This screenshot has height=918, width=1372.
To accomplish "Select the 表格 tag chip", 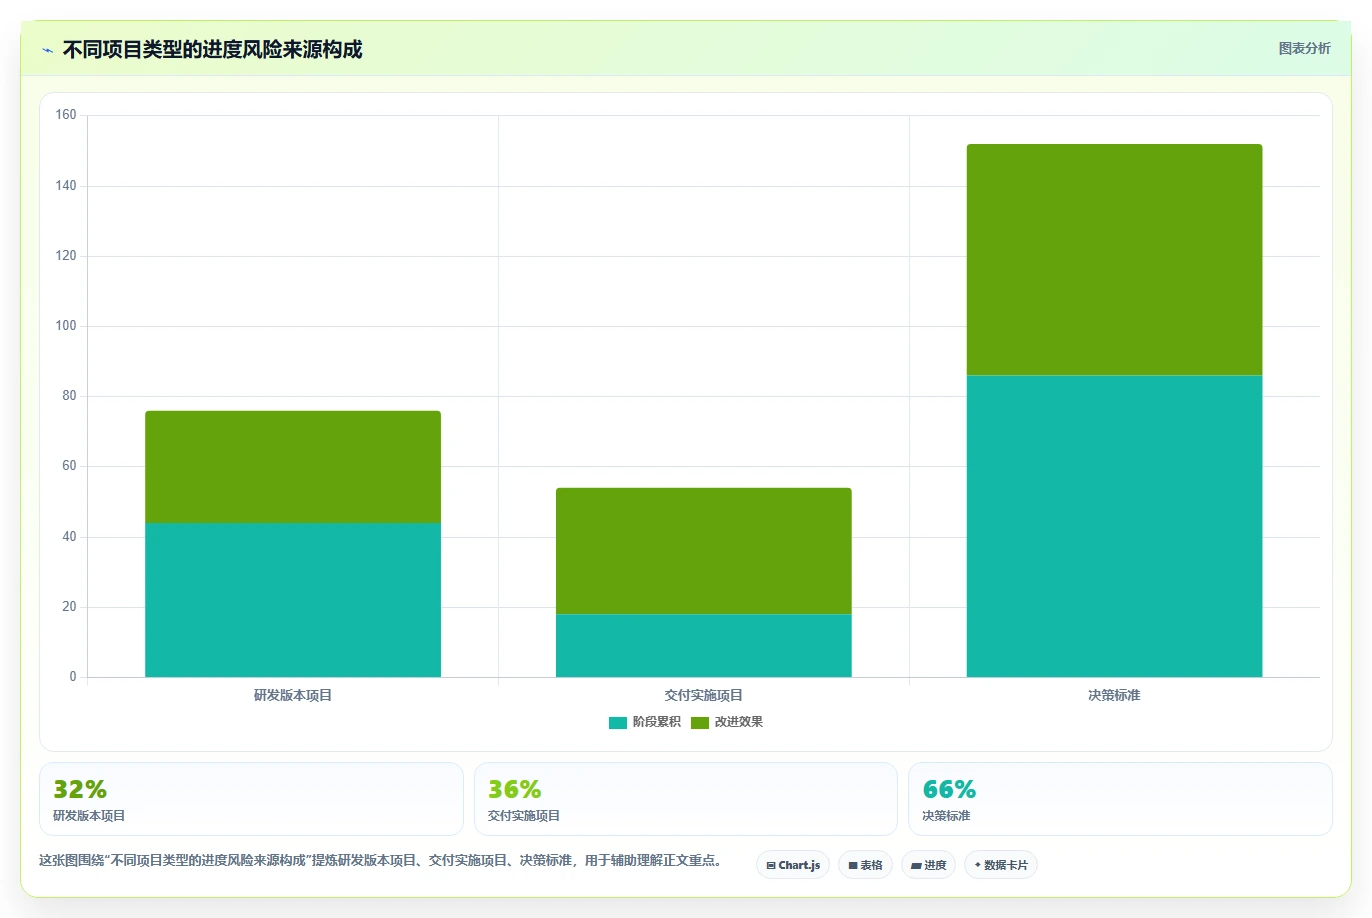I will (865, 865).
